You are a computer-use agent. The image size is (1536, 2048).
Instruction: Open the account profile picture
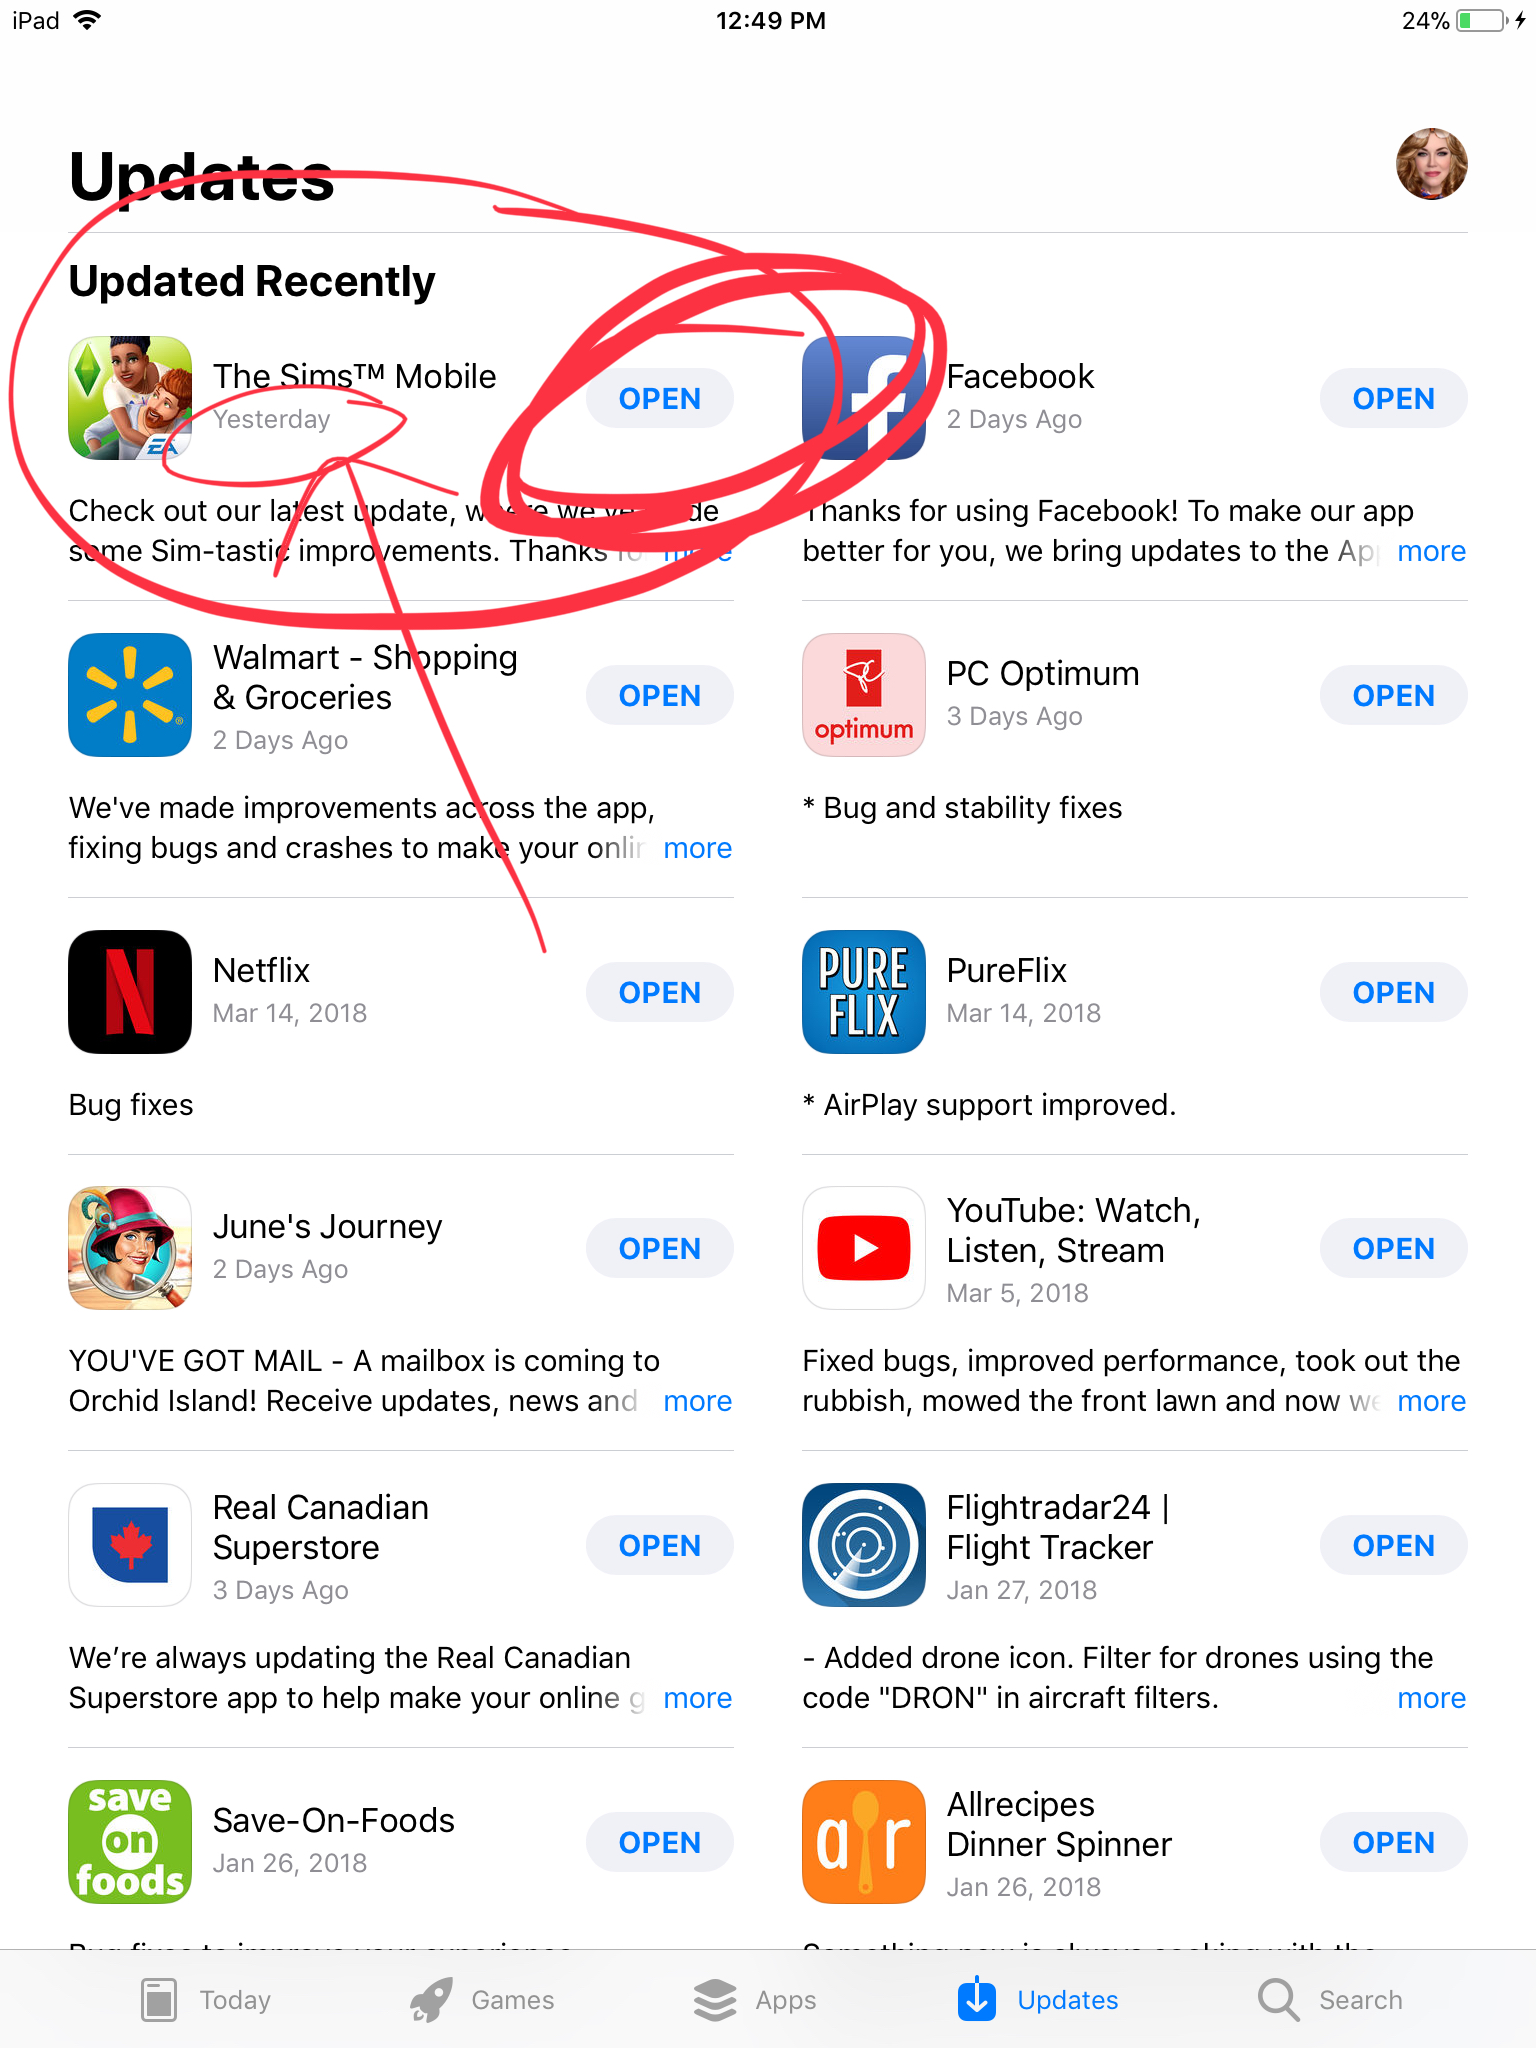[x=1432, y=164]
